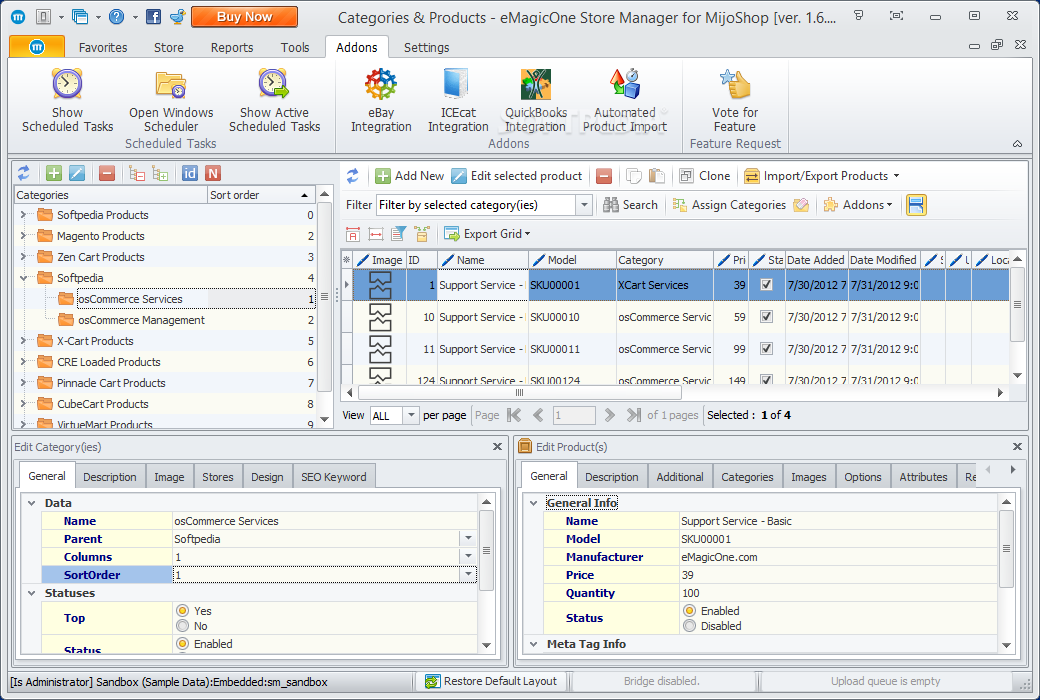1040x700 pixels.
Task: Select category Status Enabled radio
Action: click(182, 644)
